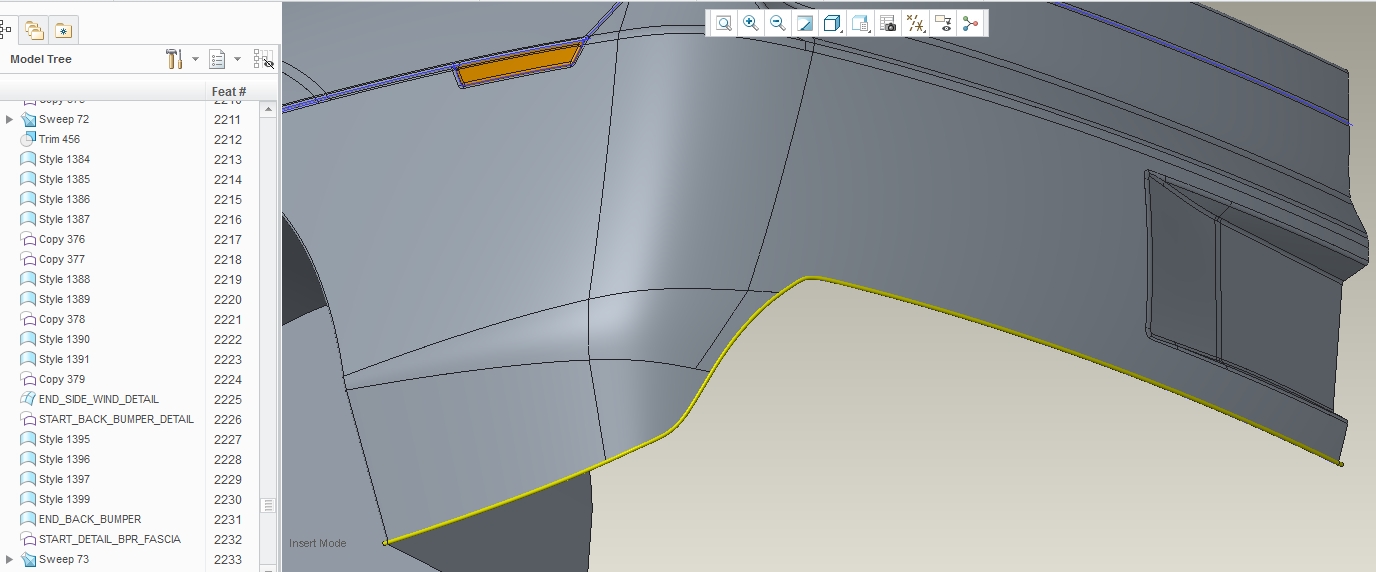Click feature number 2225
Image resolution: width=1376 pixels, height=572 pixels.
[228, 399]
